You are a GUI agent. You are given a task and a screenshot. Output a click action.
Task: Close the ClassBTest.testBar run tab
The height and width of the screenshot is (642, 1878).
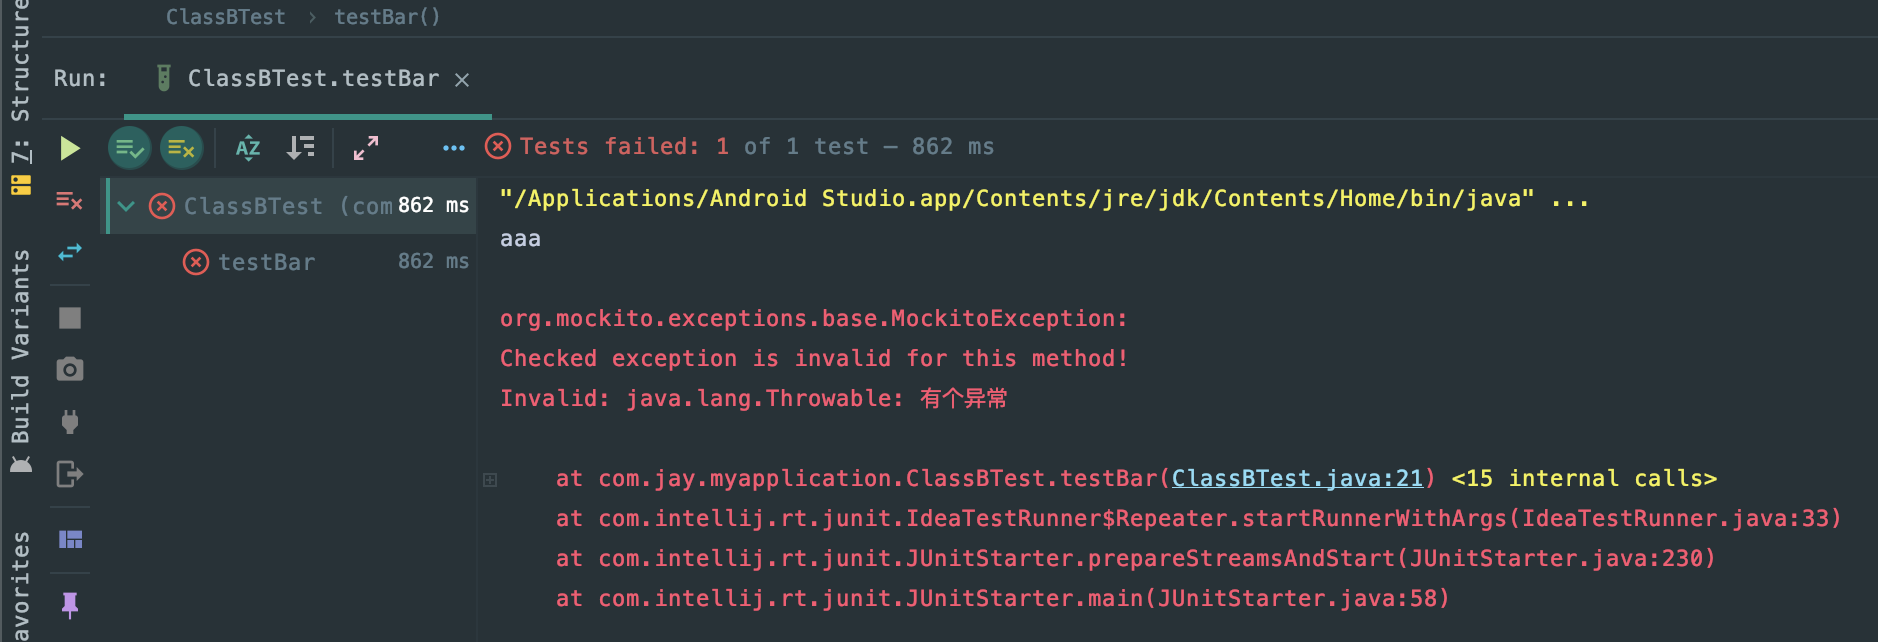coord(462,80)
